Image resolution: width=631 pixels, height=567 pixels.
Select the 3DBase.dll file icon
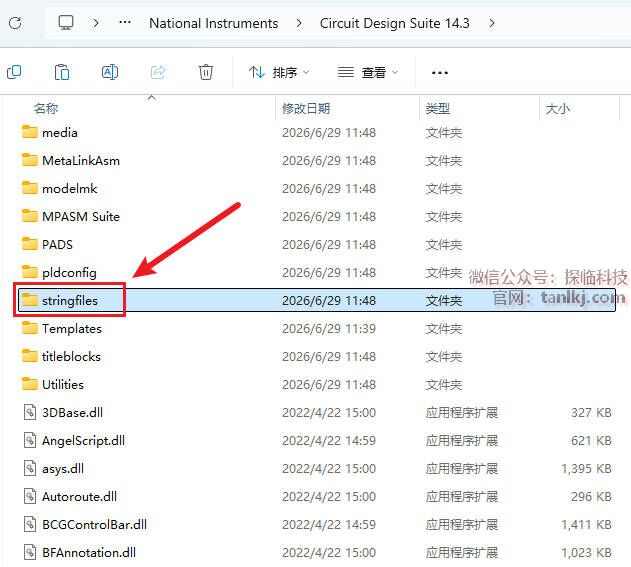30,412
